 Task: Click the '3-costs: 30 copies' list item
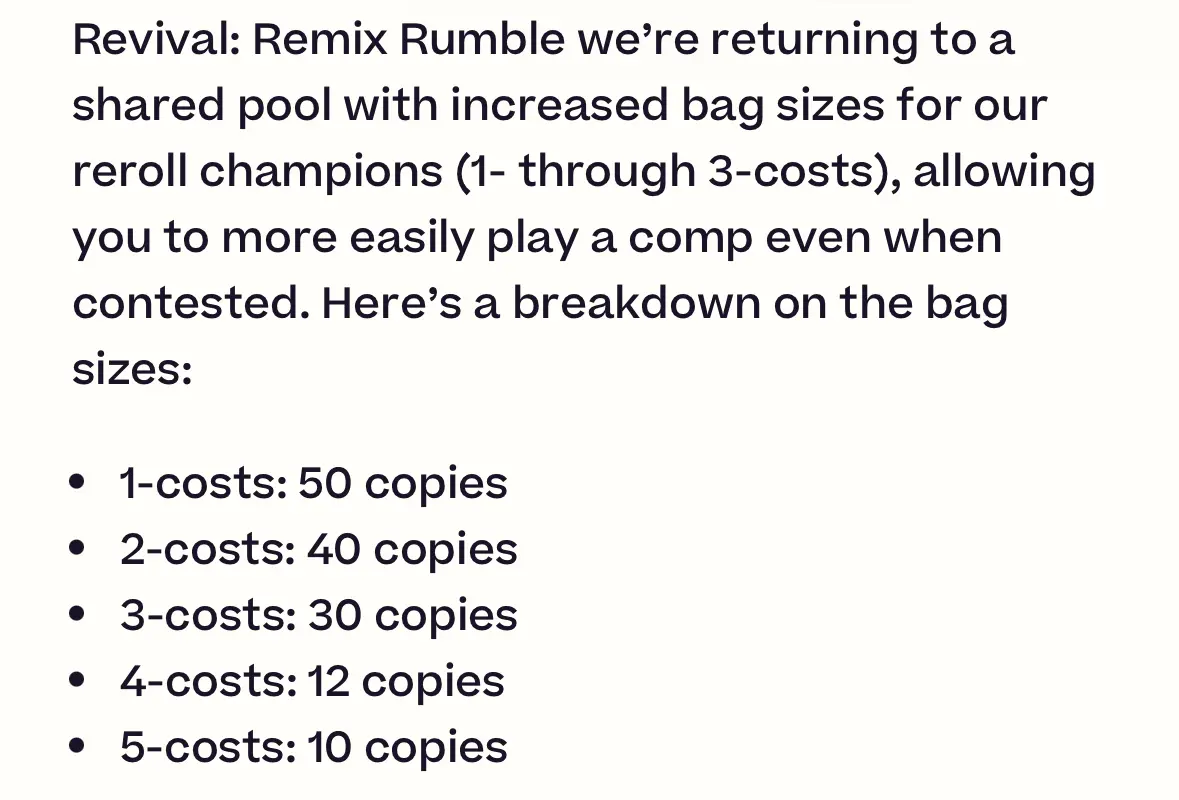[319, 616]
